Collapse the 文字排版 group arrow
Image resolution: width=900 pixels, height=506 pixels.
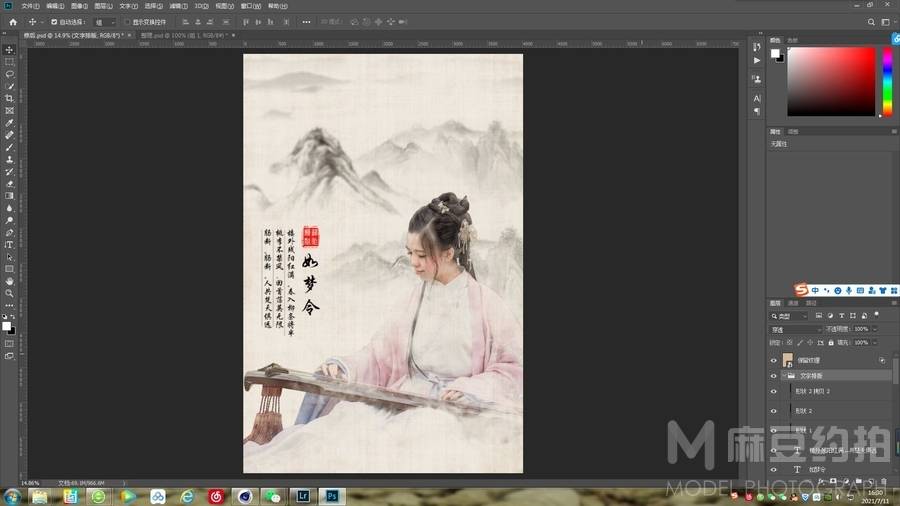(x=784, y=376)
